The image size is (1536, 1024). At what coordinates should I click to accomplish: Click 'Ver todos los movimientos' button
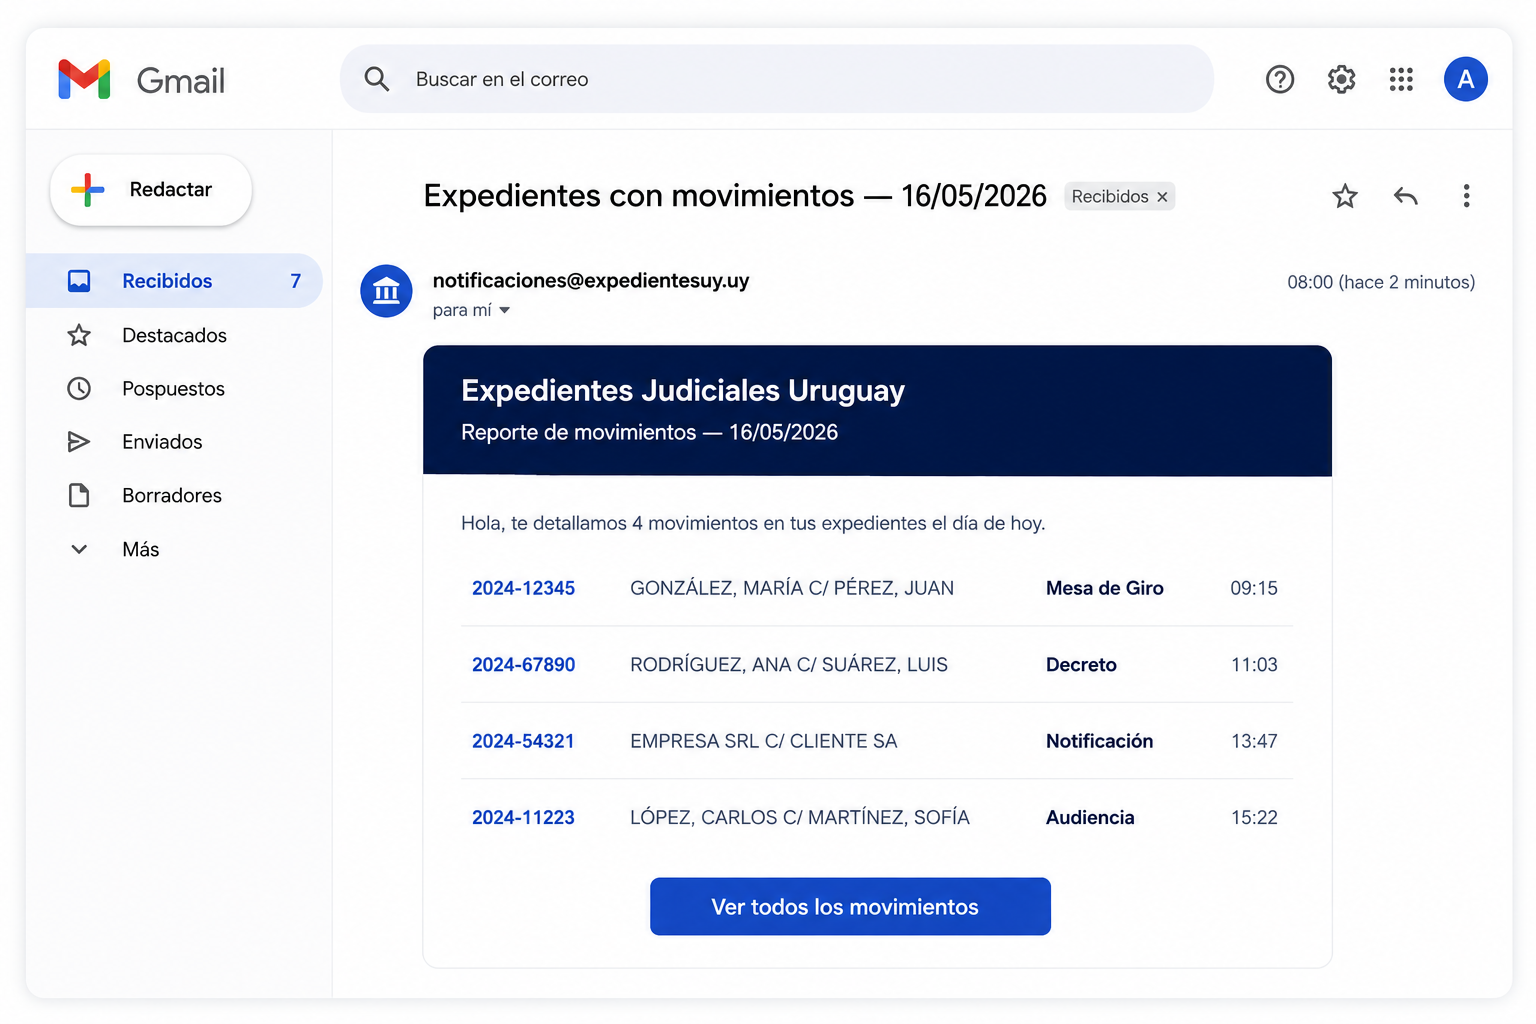point(850,907)
